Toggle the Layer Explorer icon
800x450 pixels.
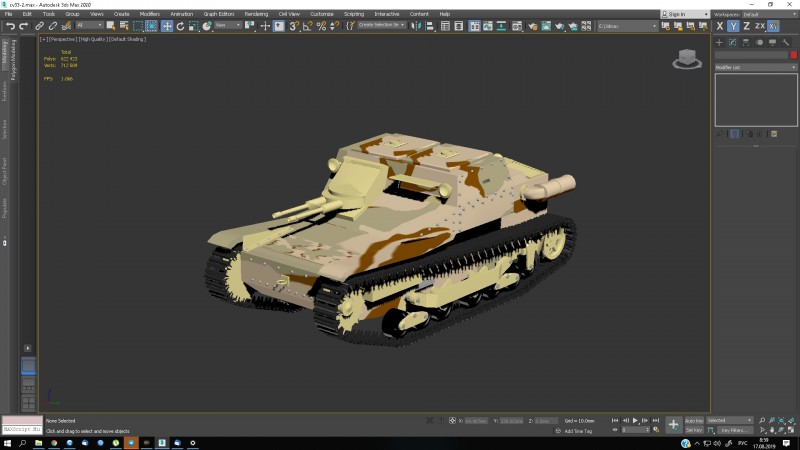(459, 26)
